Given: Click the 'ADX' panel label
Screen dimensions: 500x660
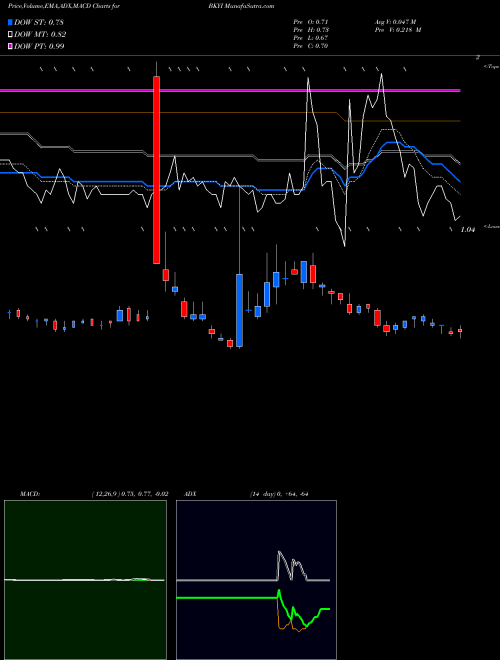Looking at the screenshot, I should click(x=190, y=494).
